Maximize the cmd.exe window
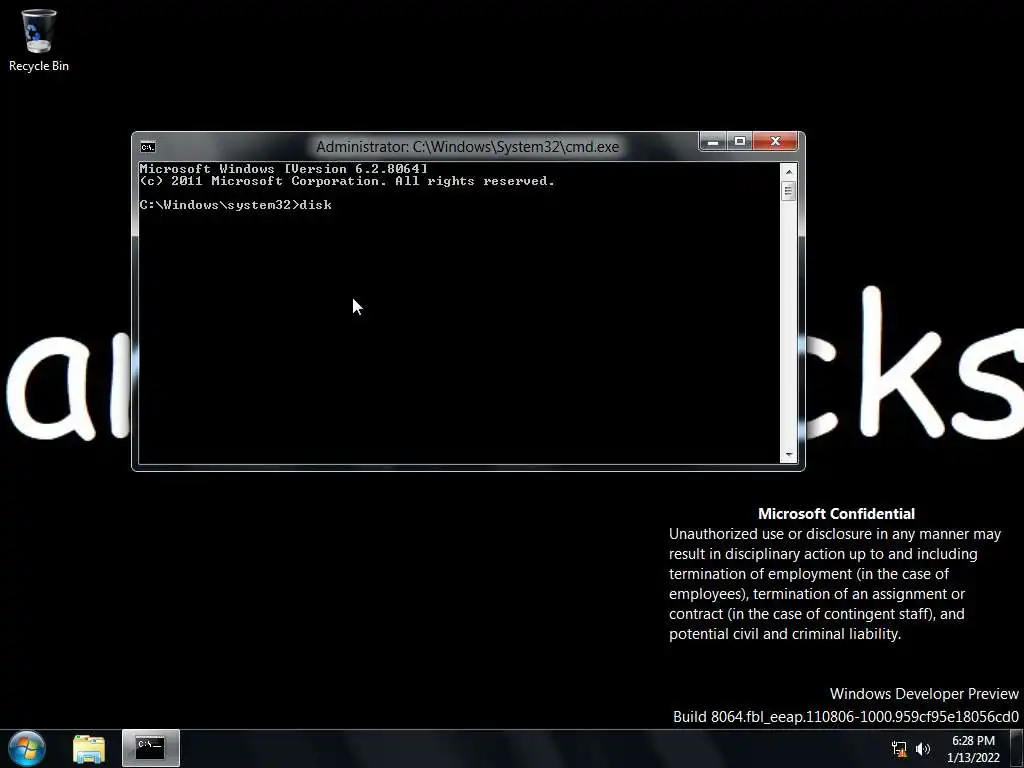The image size is (1024, 768). pyautogui.click(x=739, y=141)
